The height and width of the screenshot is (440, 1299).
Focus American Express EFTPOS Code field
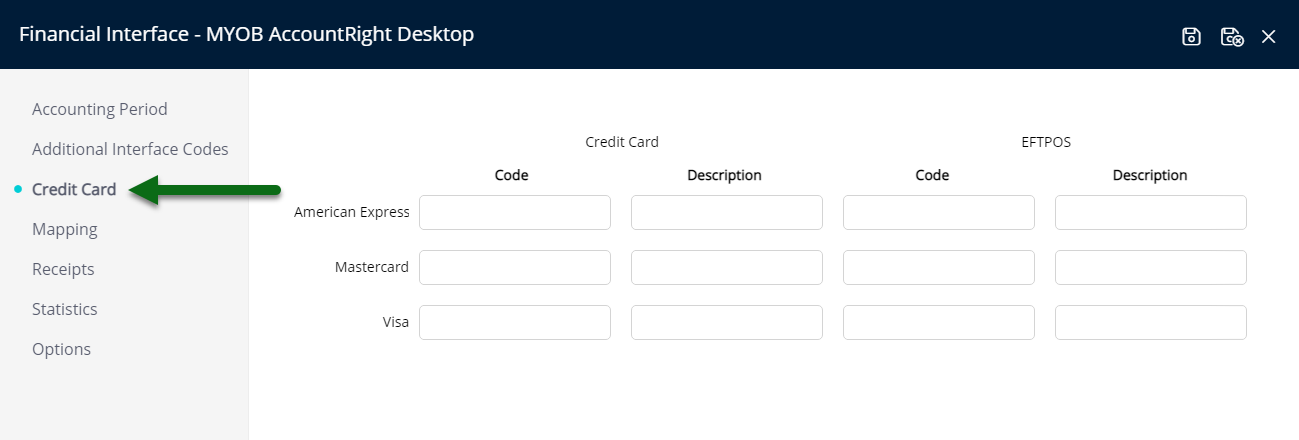939,212
